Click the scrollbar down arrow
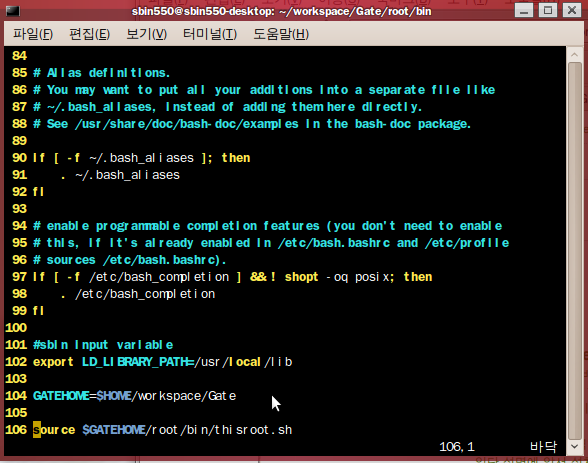This screenshot has height=463, width=588. tap(574, 446)
